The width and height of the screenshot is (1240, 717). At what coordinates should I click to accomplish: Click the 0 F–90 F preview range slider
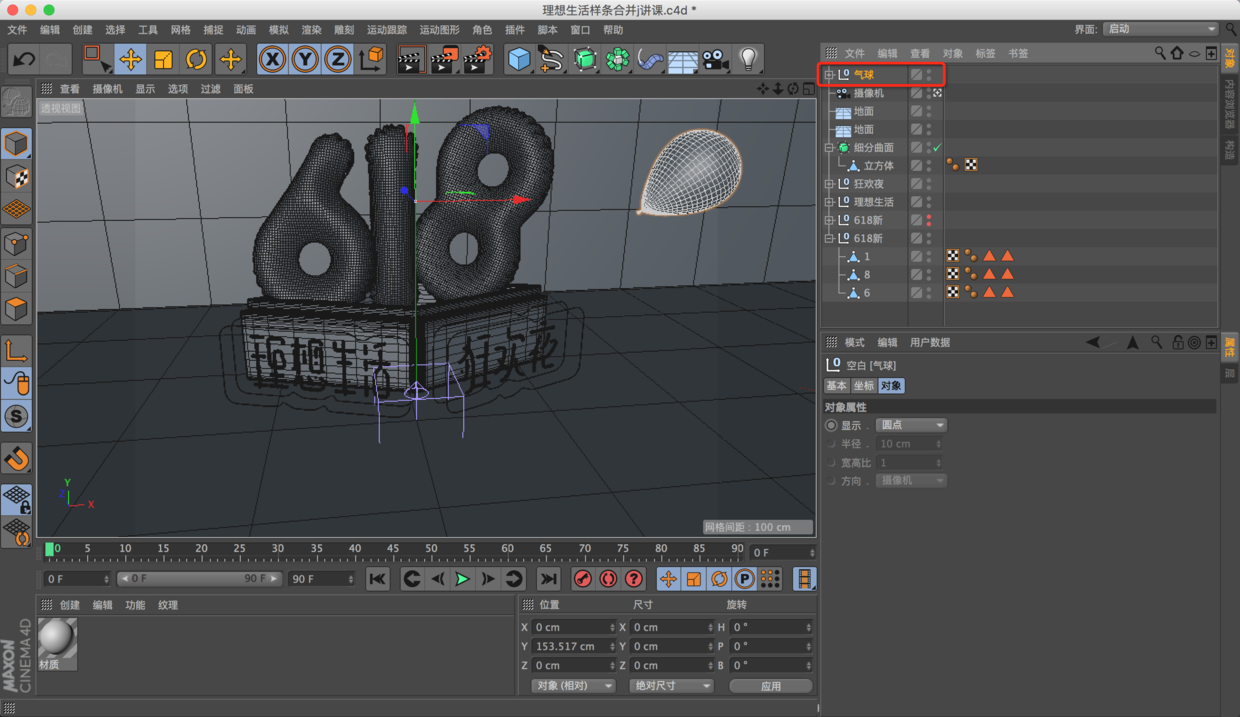(x=200, y=579)
